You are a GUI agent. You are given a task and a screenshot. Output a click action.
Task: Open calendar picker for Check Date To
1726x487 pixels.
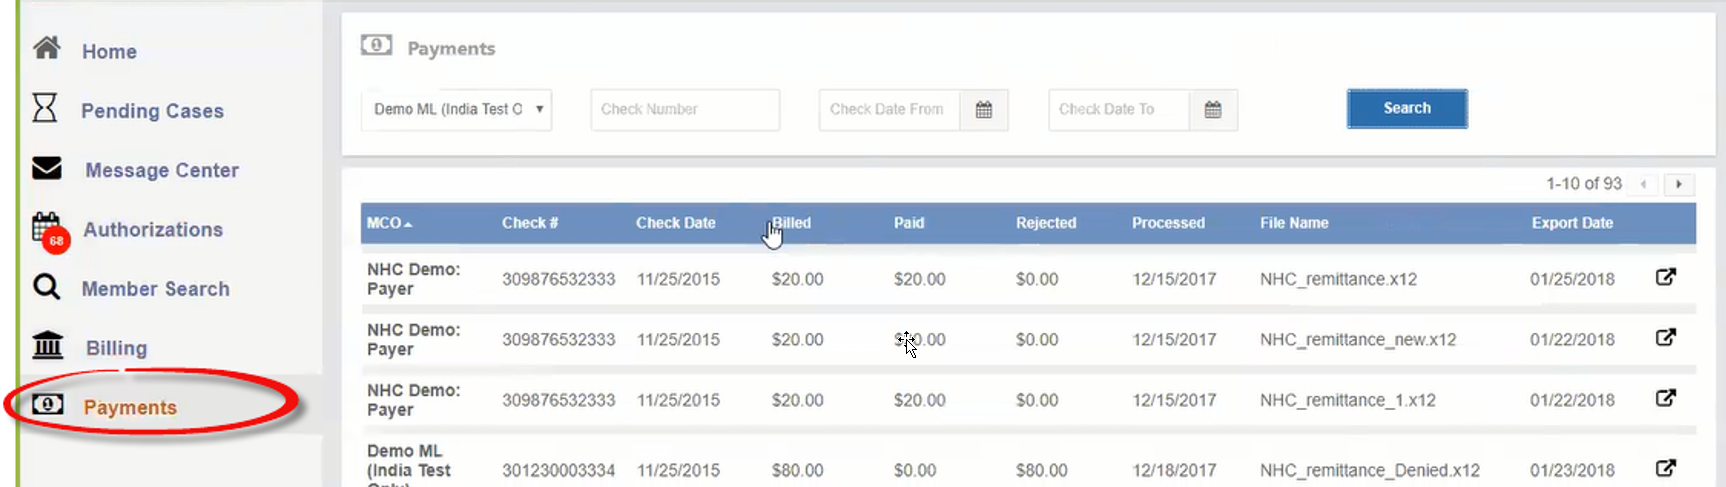[x=1213, y=110]
